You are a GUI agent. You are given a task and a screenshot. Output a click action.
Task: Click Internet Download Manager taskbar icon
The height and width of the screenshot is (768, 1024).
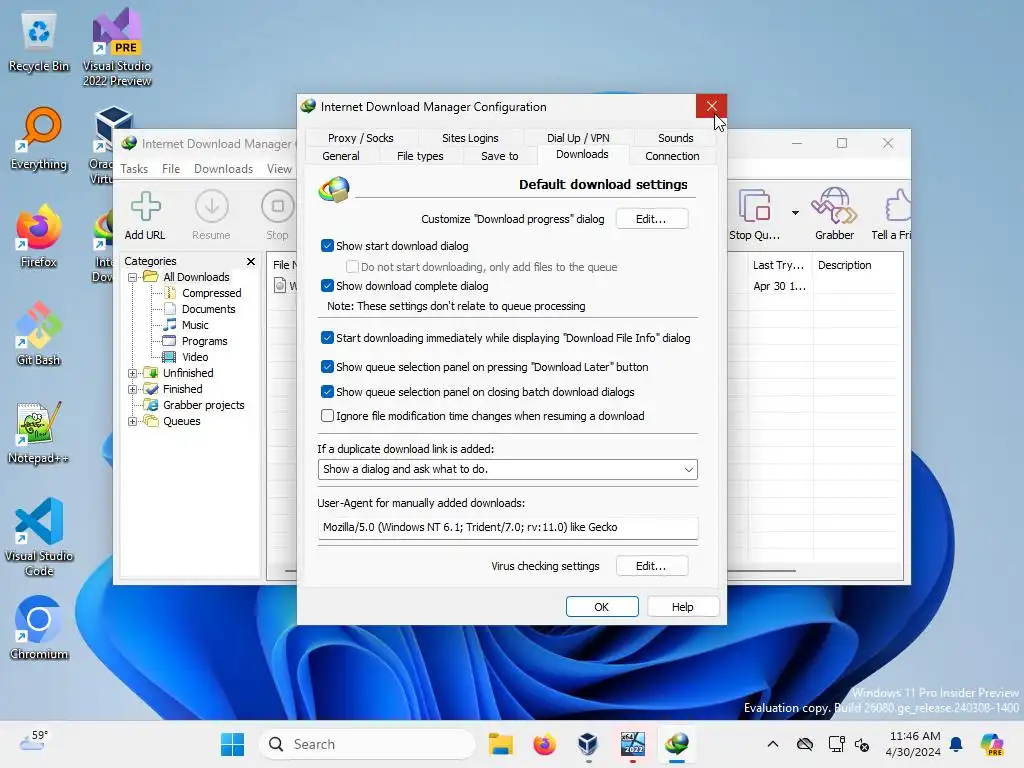677,744
